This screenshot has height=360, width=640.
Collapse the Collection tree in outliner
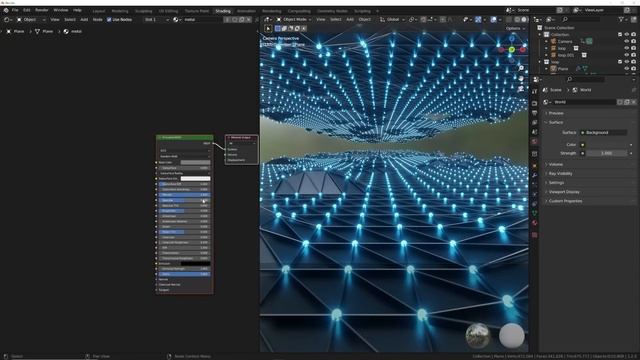[540, 35]
